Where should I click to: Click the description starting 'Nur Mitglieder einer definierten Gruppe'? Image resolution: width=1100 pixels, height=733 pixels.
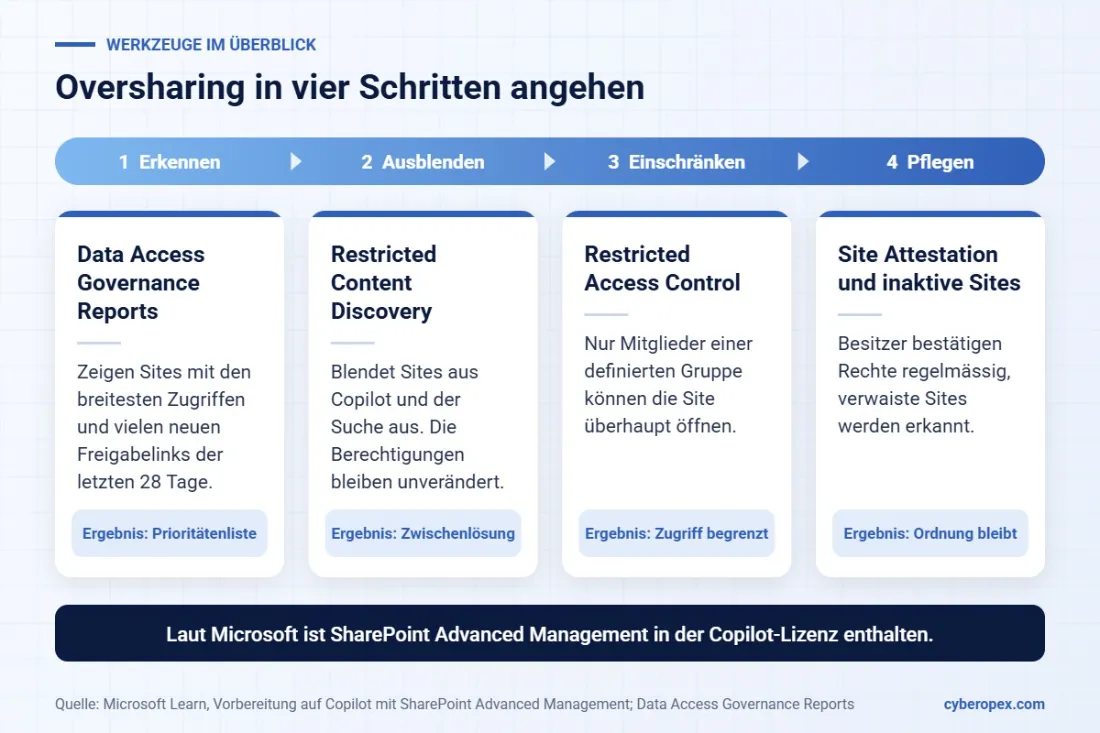coord(669,384)
